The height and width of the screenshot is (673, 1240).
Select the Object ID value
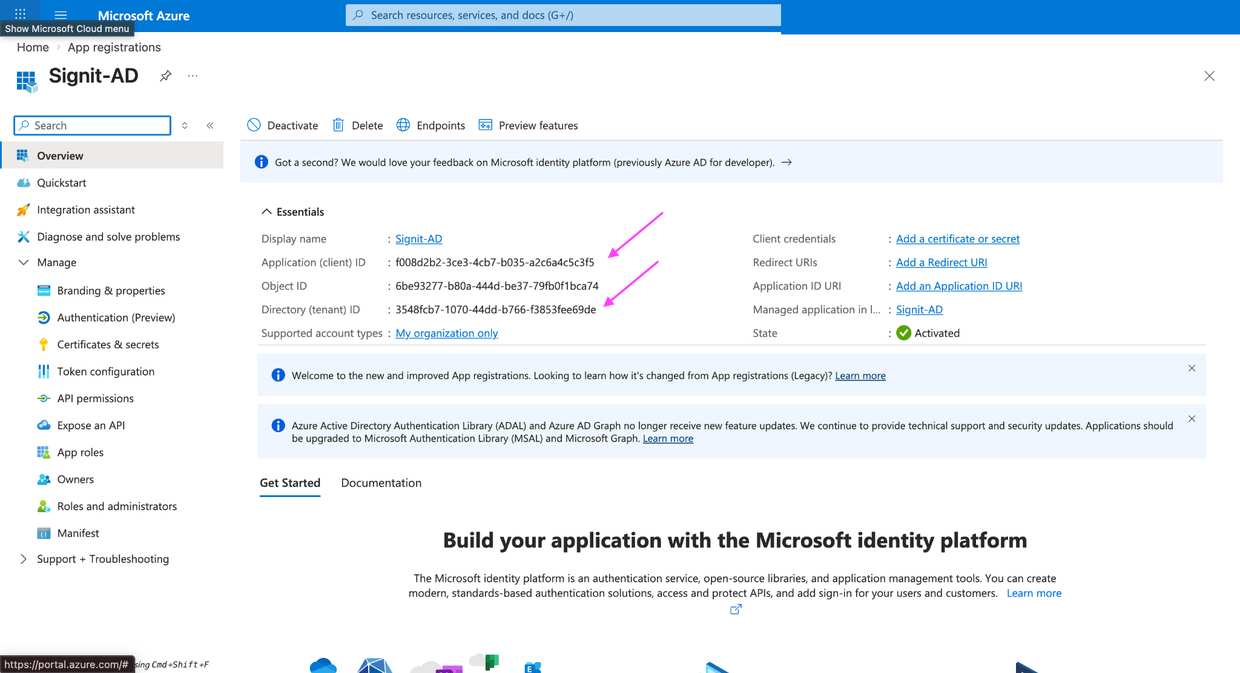[497, 286]
